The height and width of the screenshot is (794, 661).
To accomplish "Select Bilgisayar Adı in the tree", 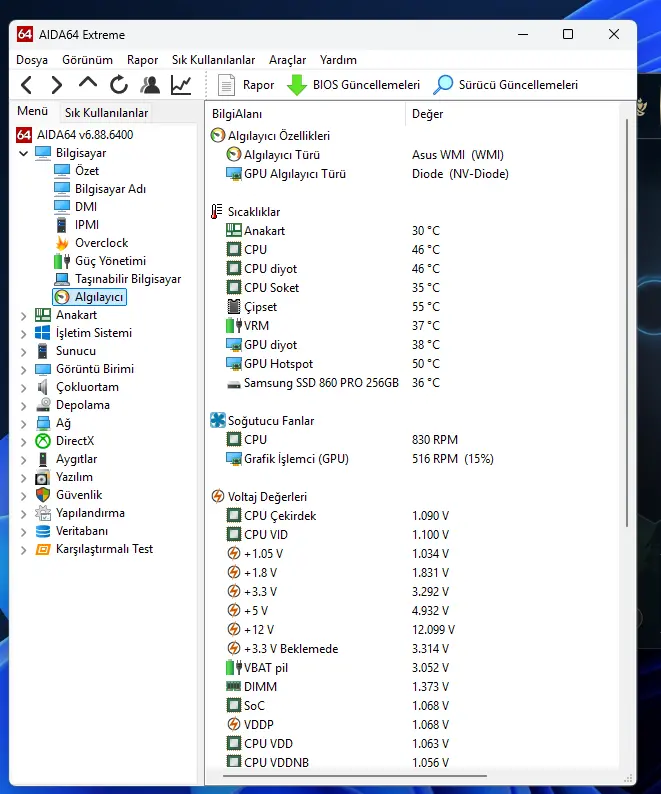I will click(x=100, y=189).
